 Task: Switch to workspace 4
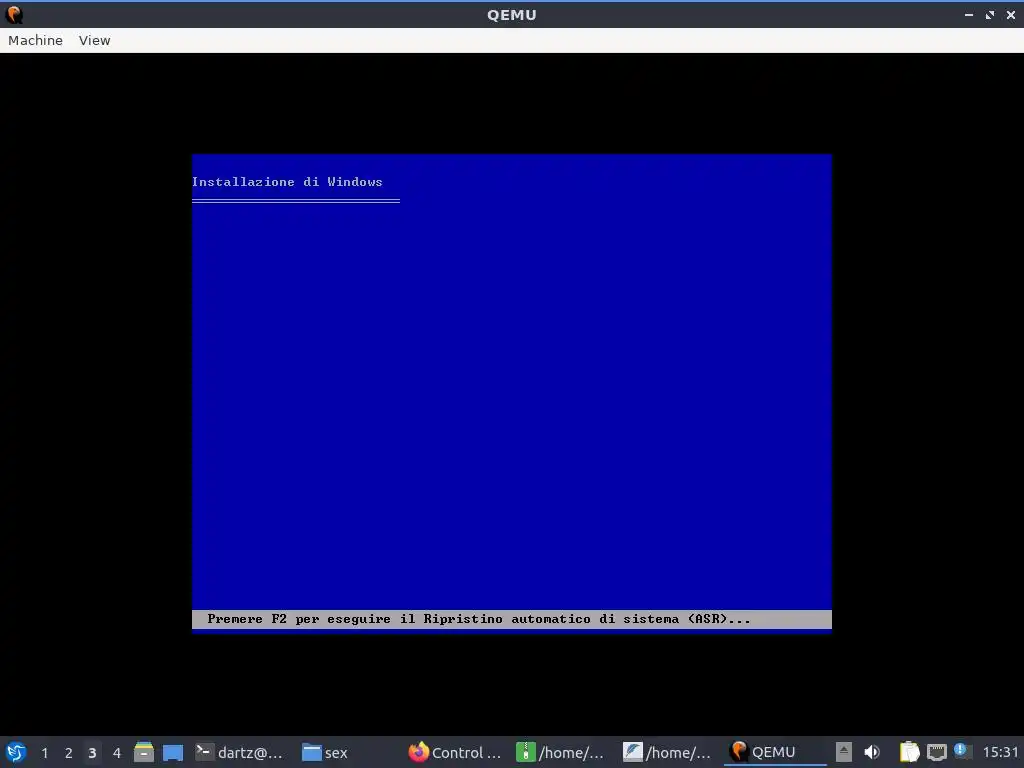click(117, 753)
